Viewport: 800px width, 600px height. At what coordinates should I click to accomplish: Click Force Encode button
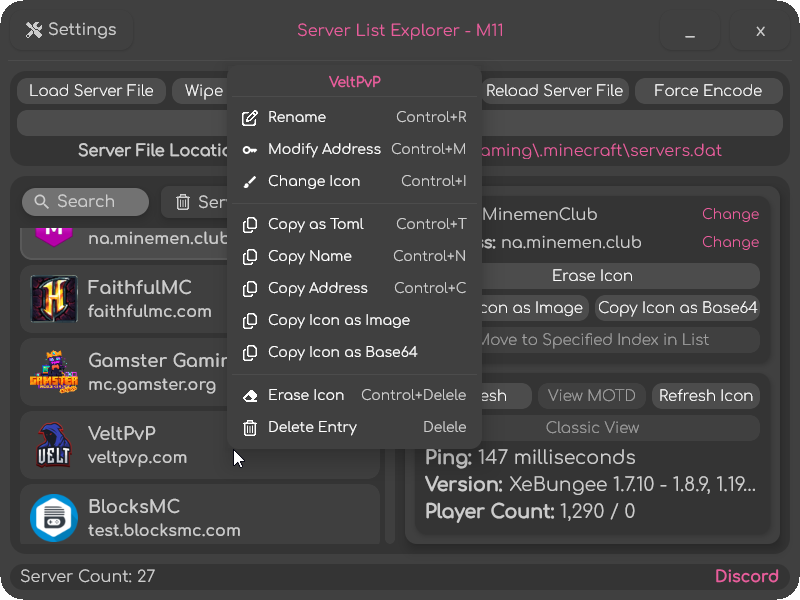(708, 91)
